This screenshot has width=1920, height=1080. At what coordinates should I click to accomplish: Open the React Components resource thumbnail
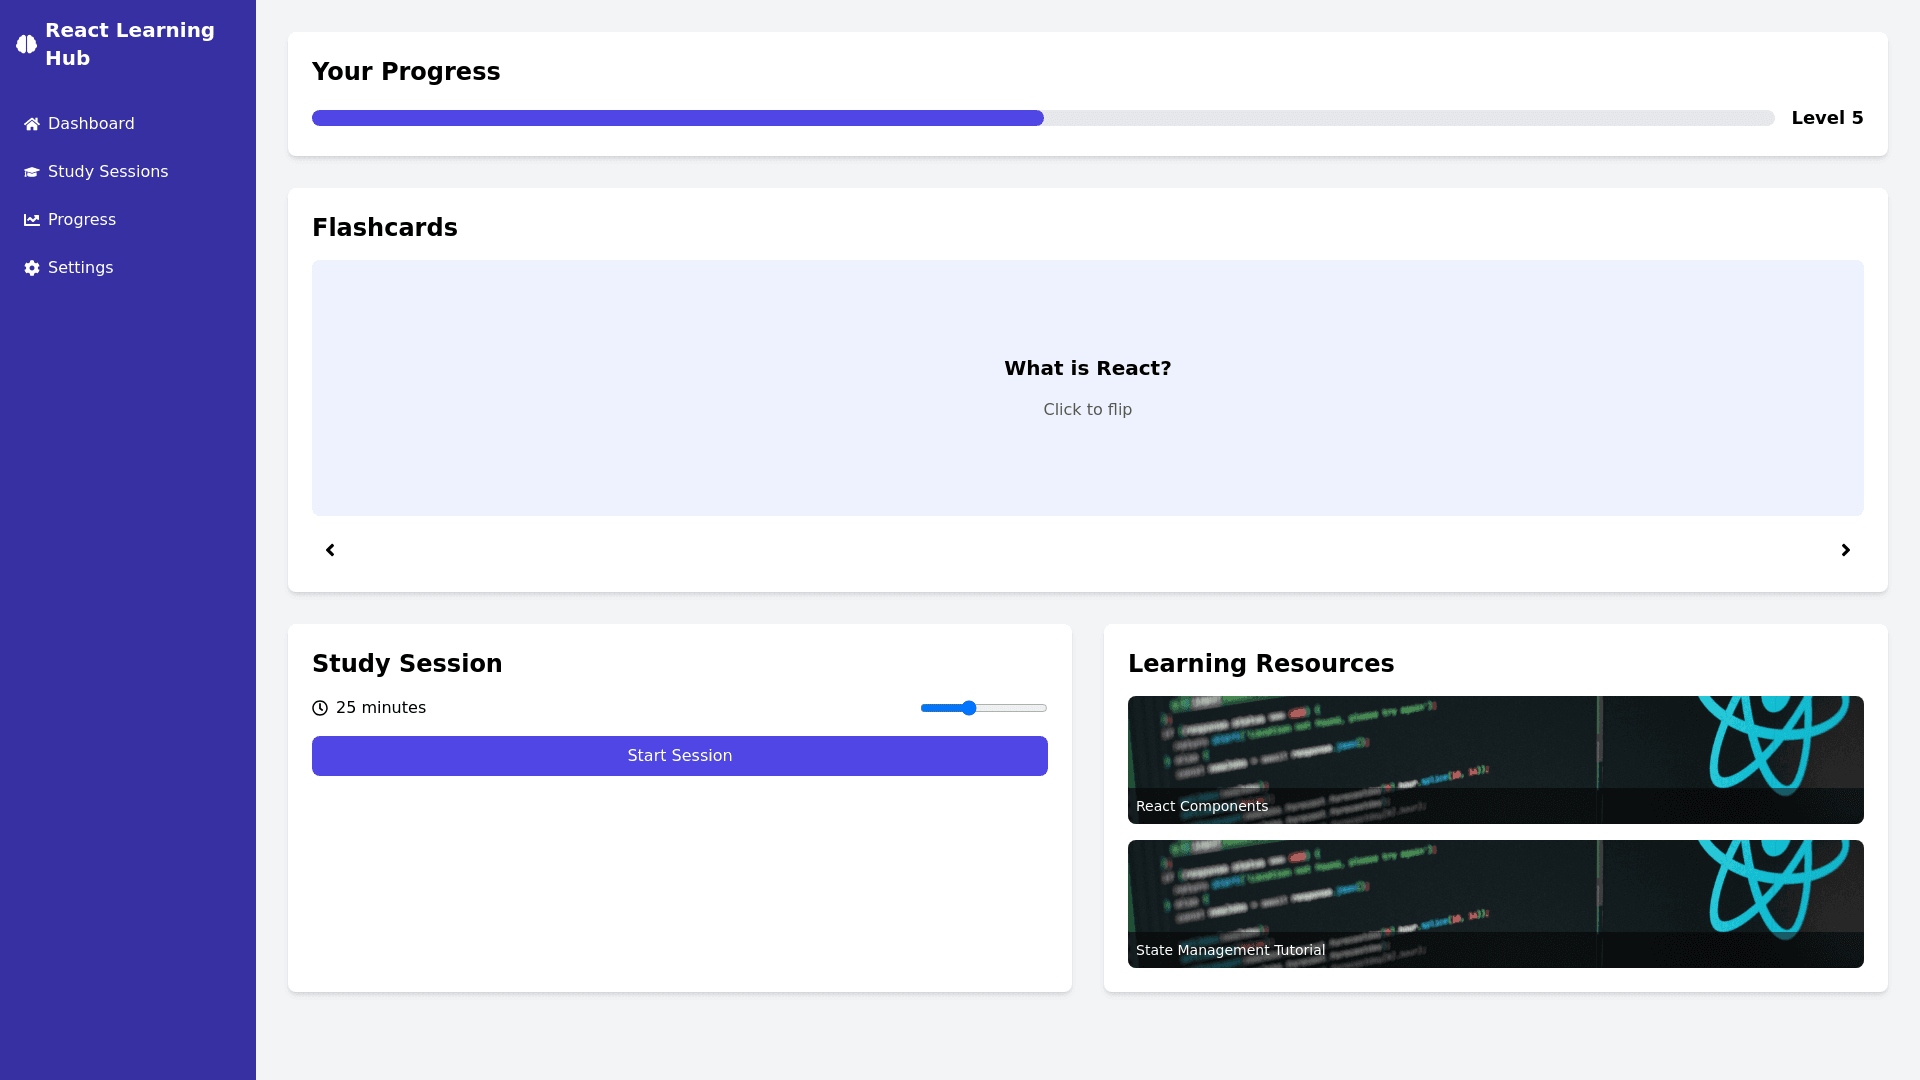1495,759
